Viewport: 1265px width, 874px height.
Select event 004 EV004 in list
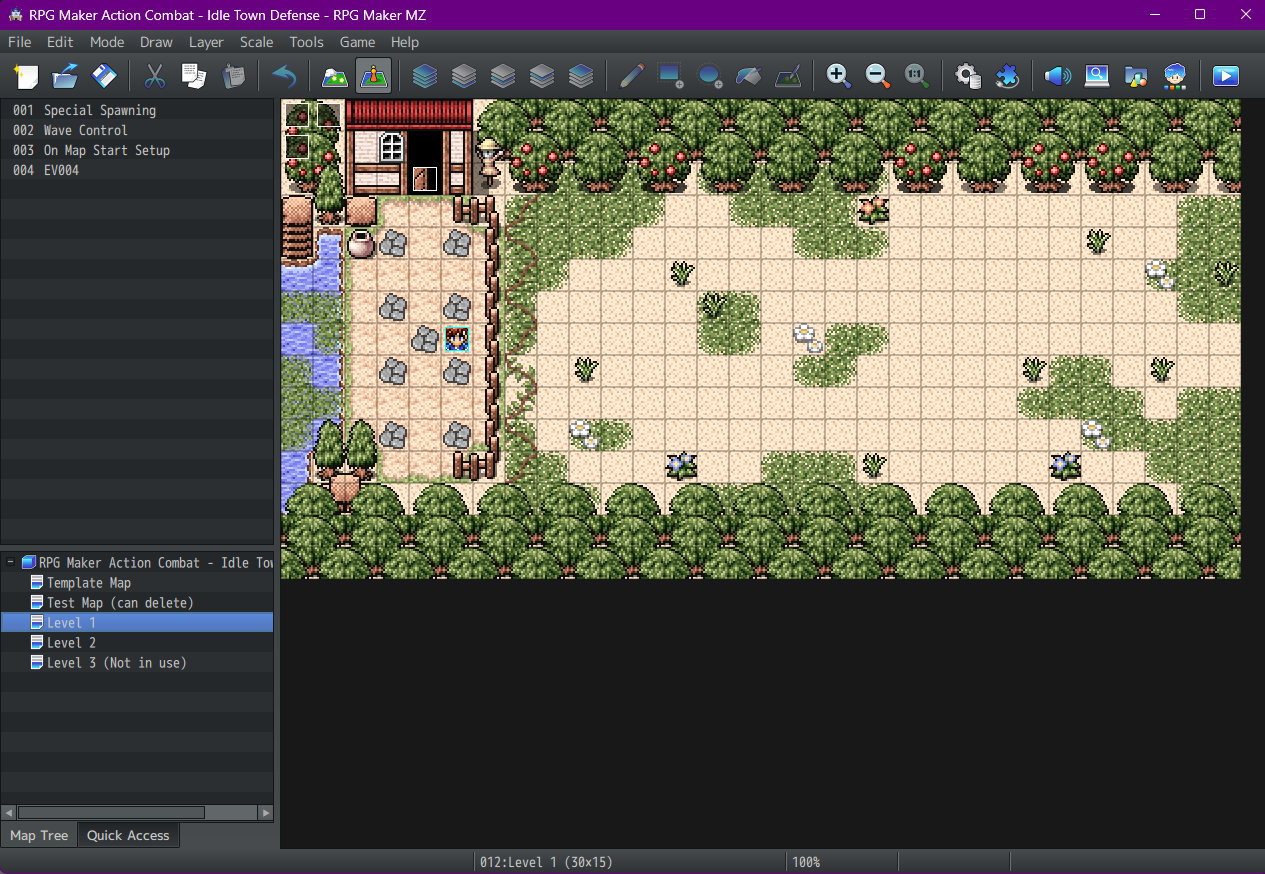tap(137, 170)
